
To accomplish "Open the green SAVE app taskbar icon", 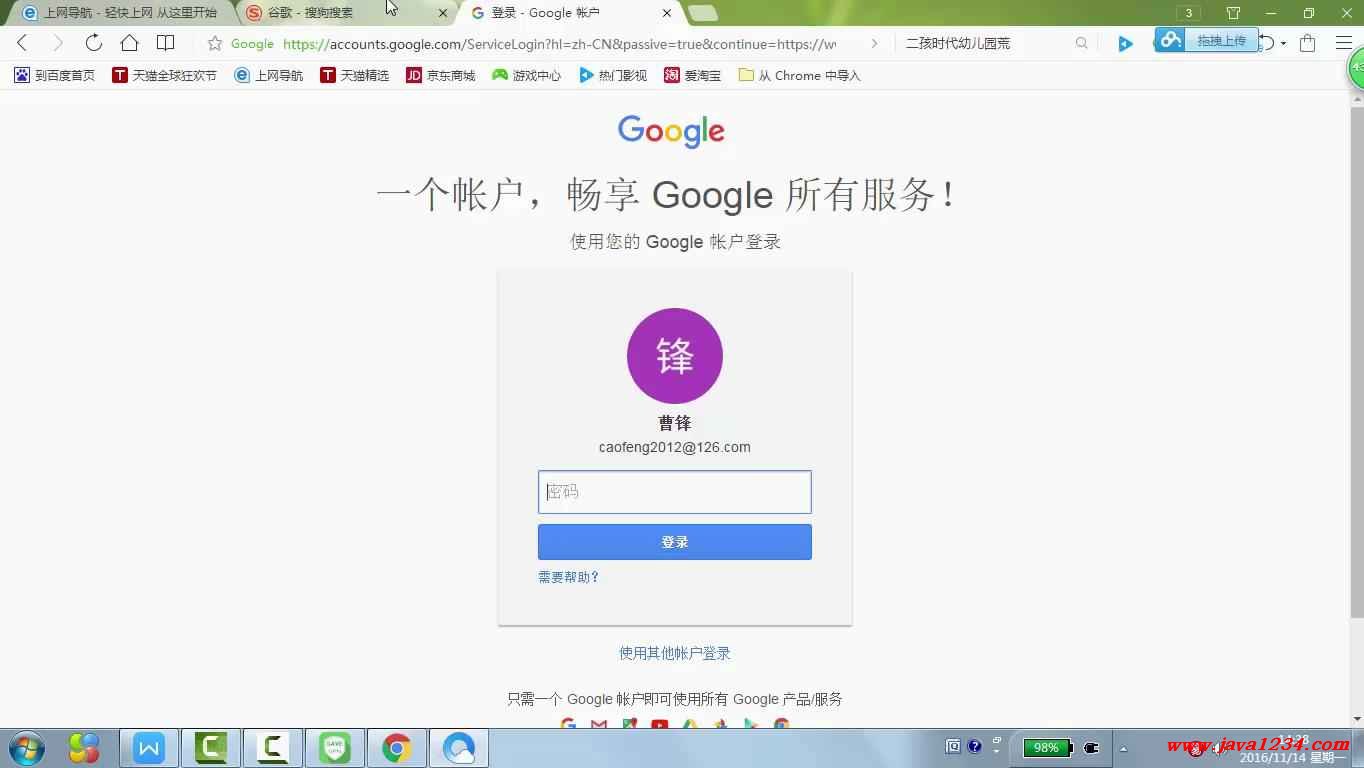I will click(335, 748).
